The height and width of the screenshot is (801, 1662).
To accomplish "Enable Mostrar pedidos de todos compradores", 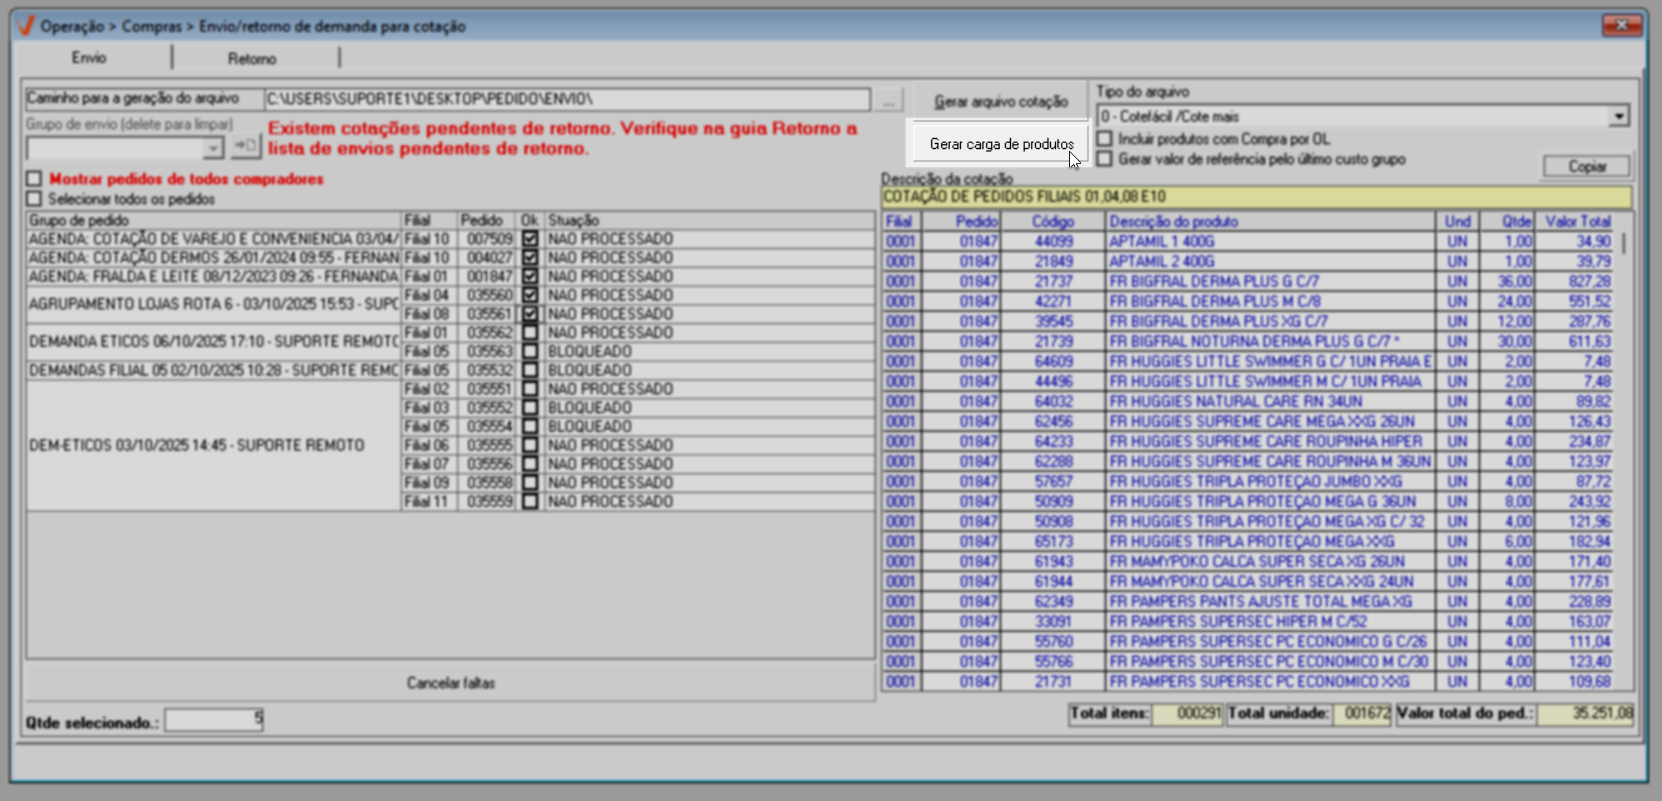I will click(35, 179).
